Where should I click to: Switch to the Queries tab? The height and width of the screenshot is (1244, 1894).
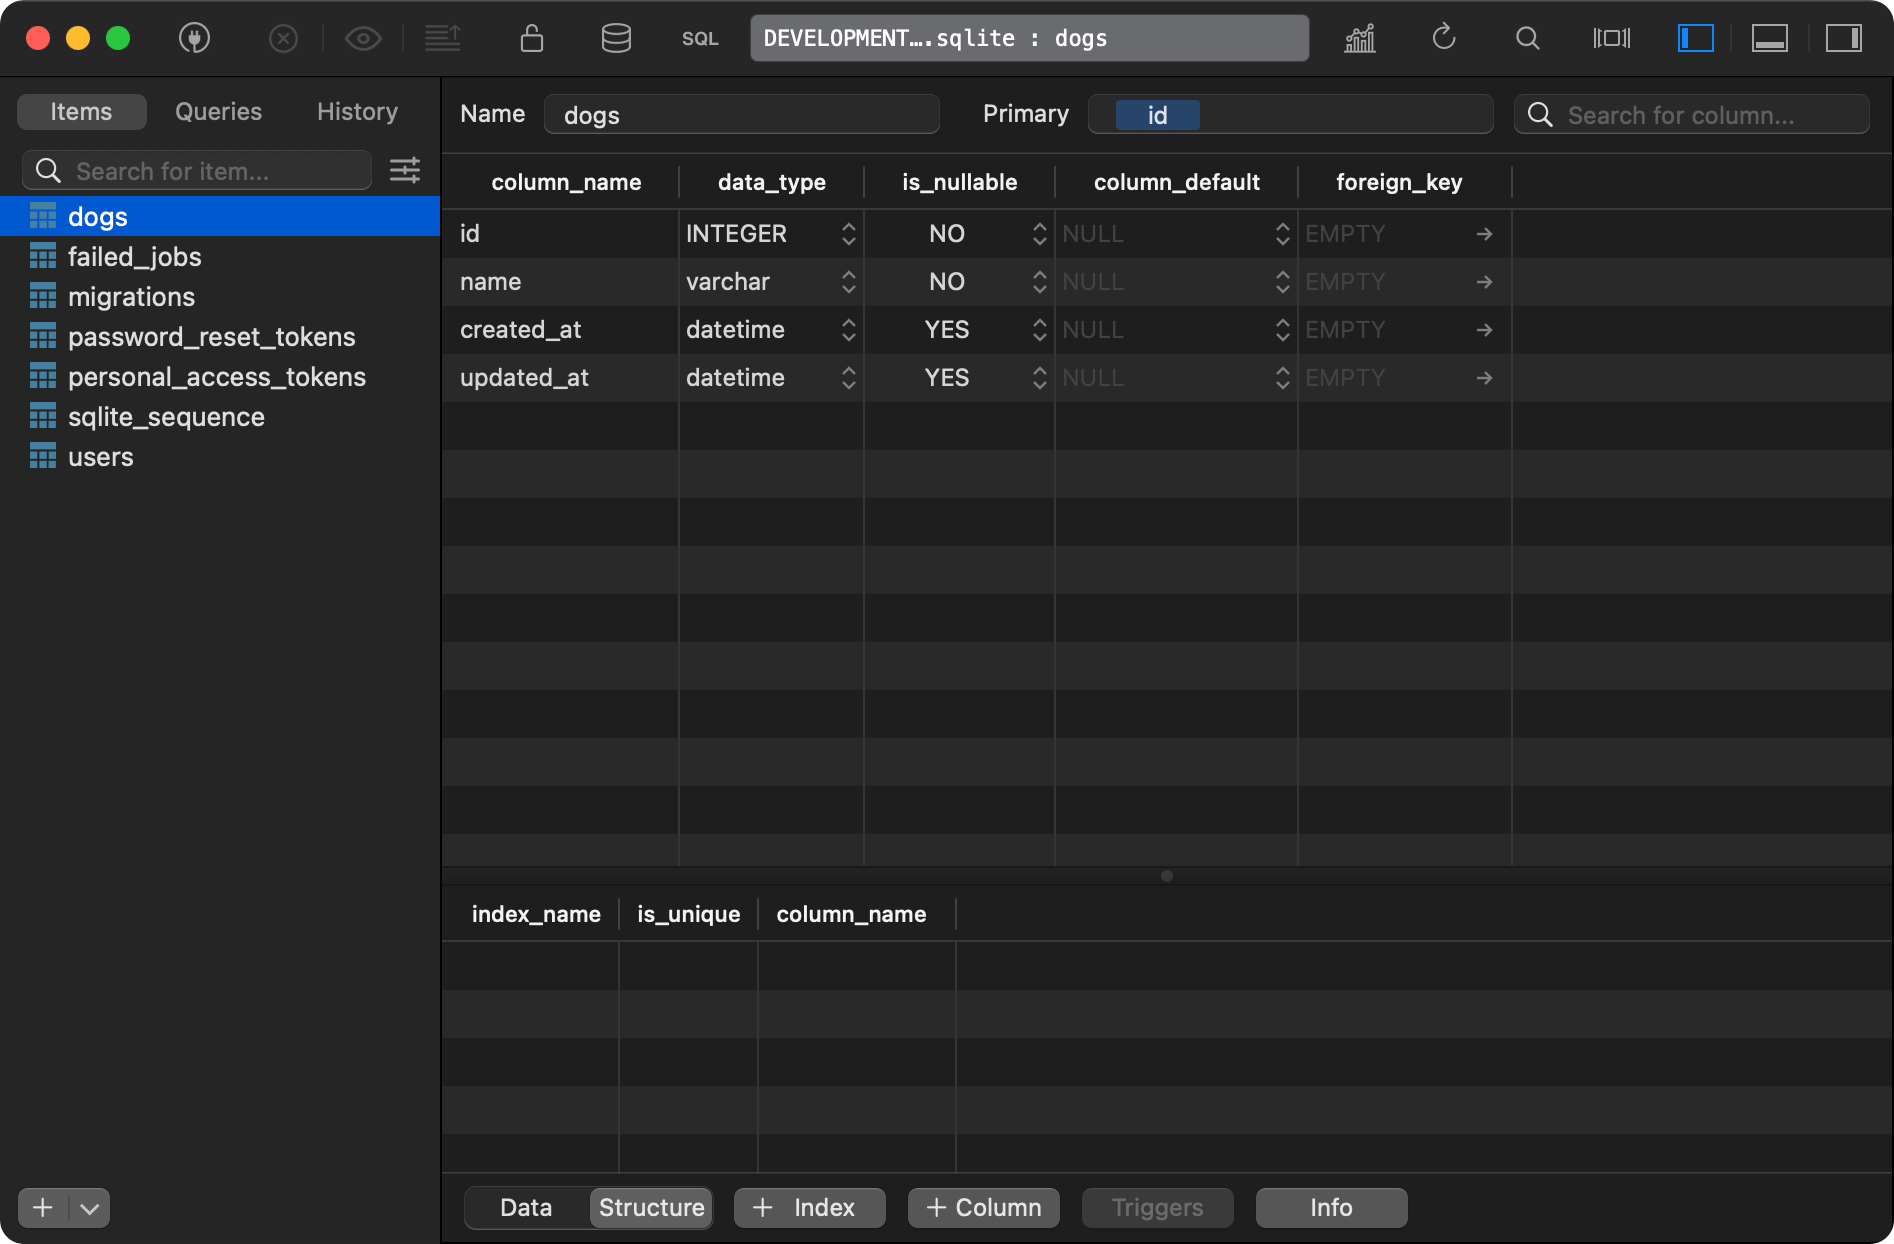pos(218,112)
